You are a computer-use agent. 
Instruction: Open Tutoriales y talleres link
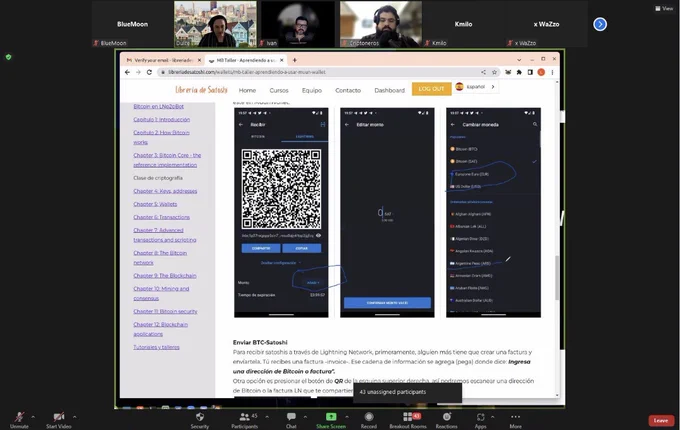click(x=156, y=347)
